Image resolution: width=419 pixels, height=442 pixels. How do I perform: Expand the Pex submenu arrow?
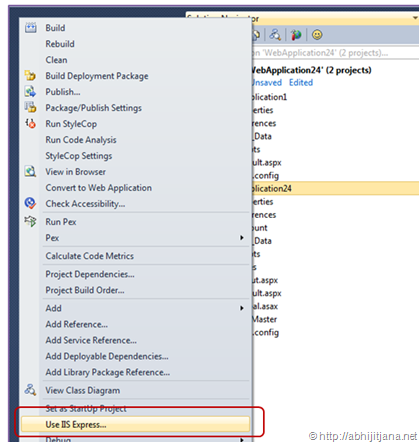tap(242, 238)
